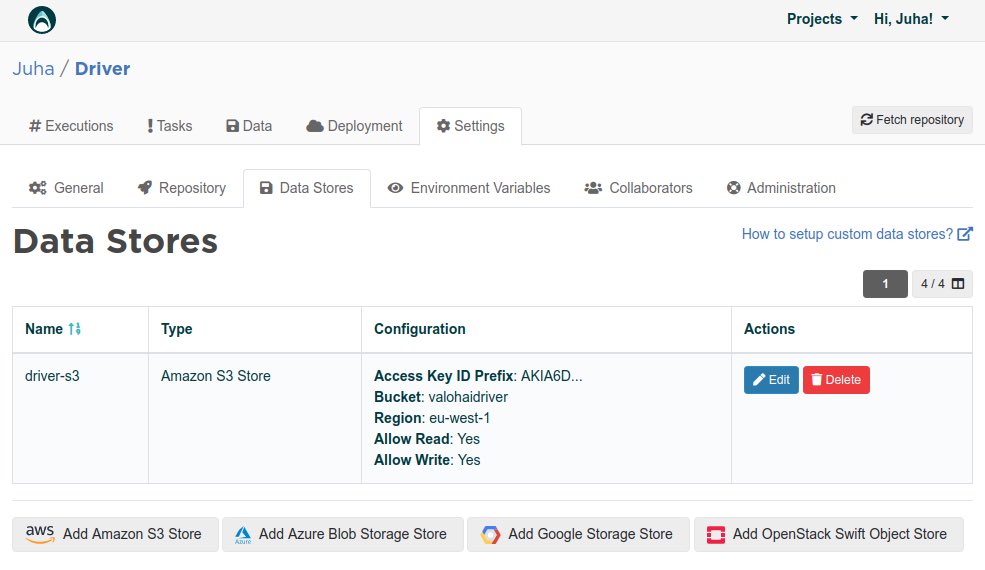This screenshot has width=985, height=570.
Task: Click the Bucket: valohaidriver text
Action: (441, 397)
